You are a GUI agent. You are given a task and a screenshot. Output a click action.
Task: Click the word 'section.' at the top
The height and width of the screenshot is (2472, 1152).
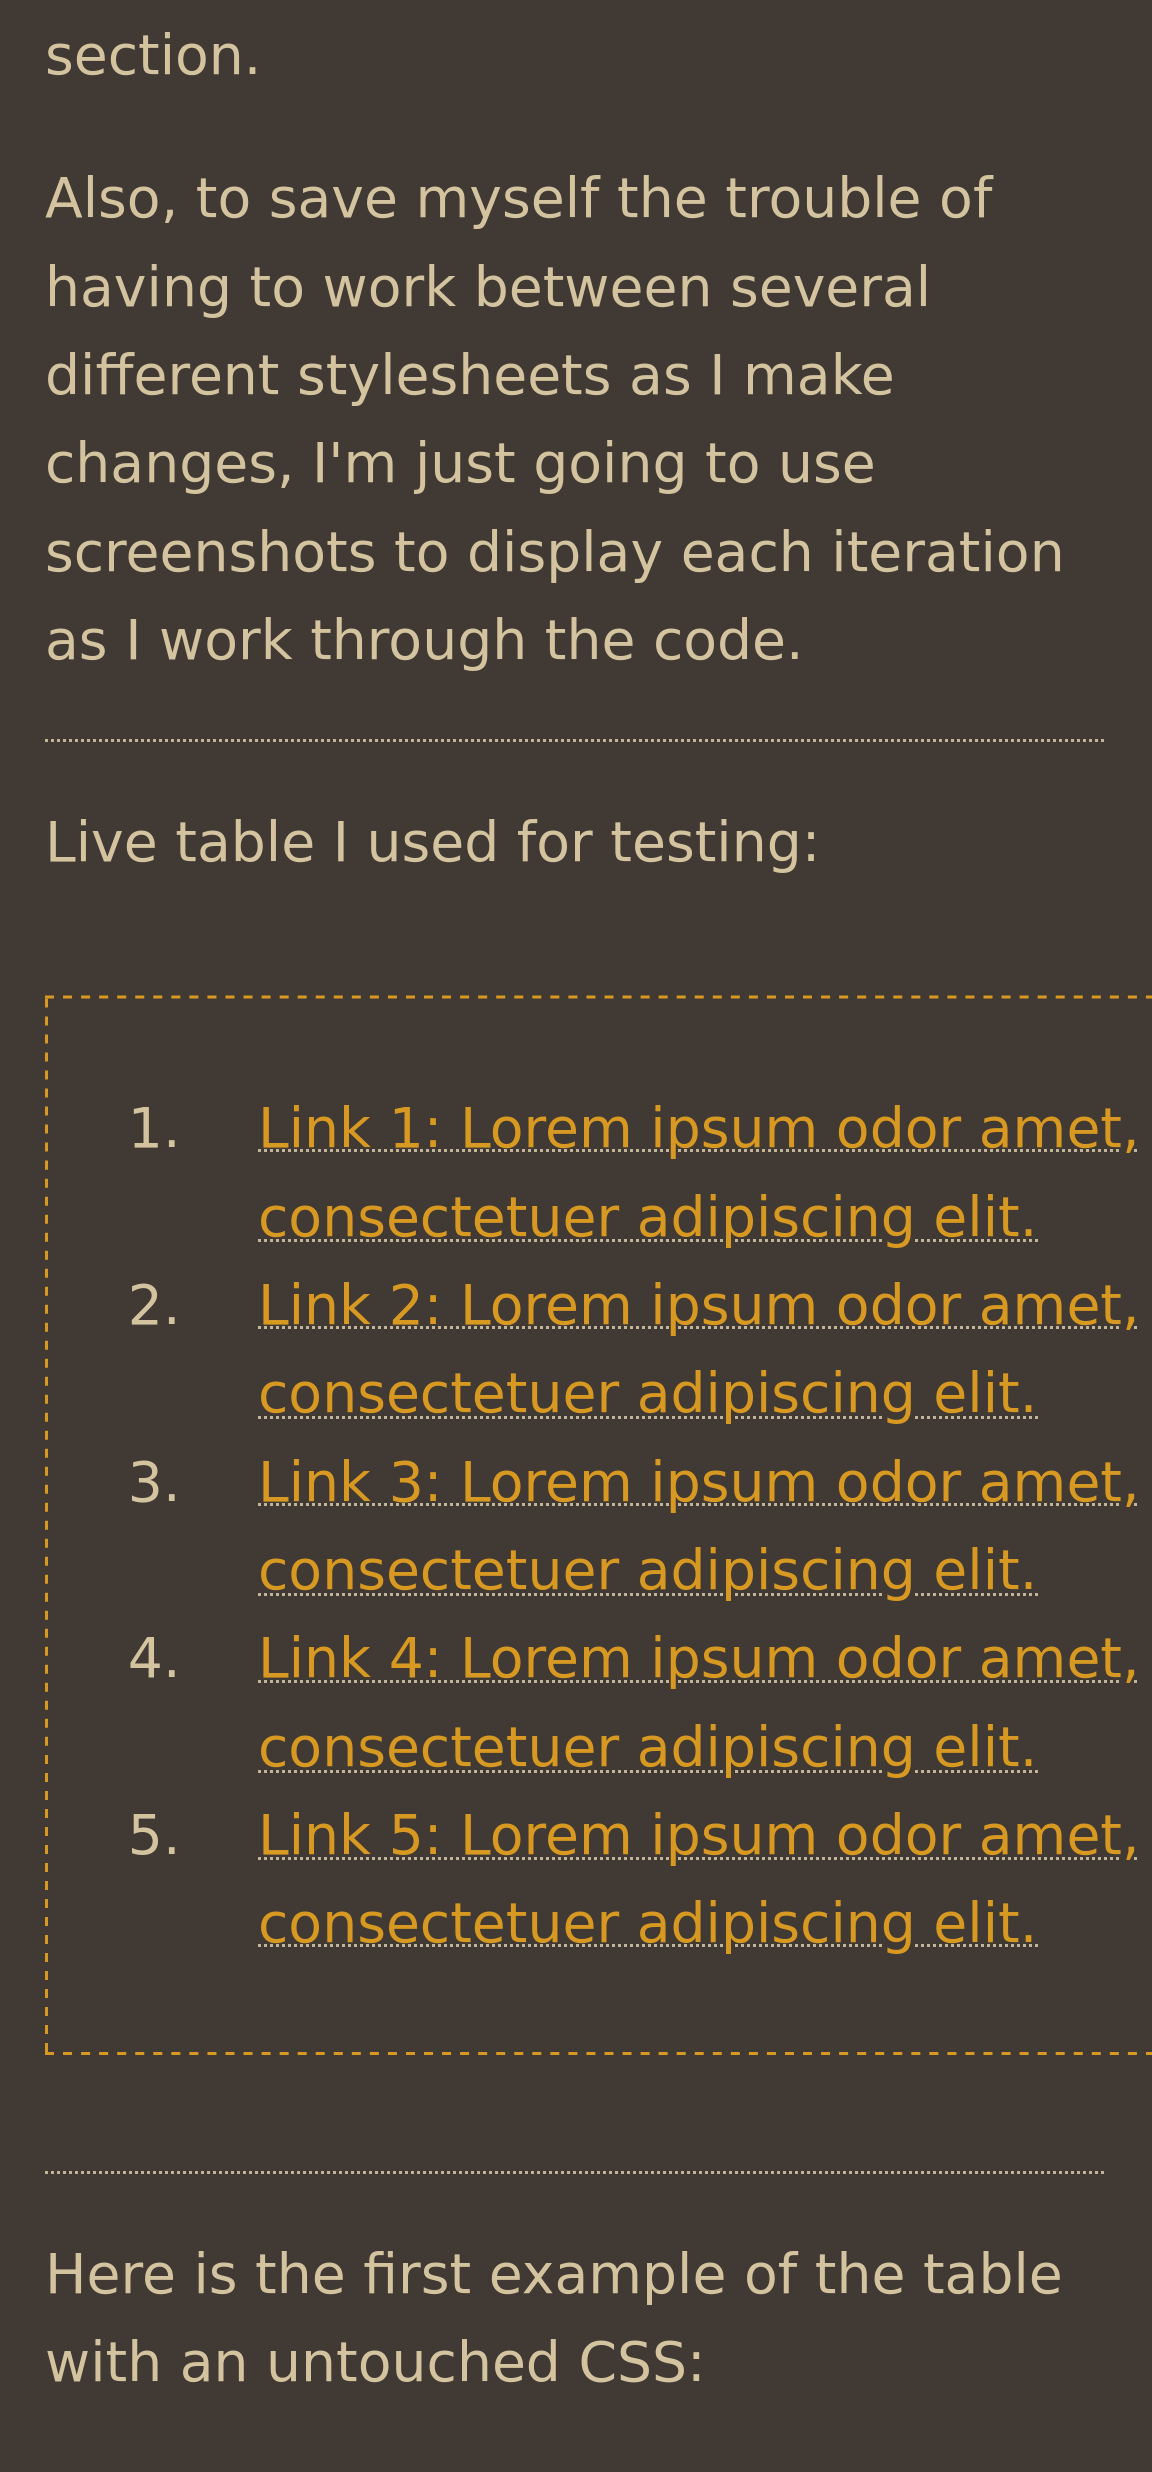153,56
